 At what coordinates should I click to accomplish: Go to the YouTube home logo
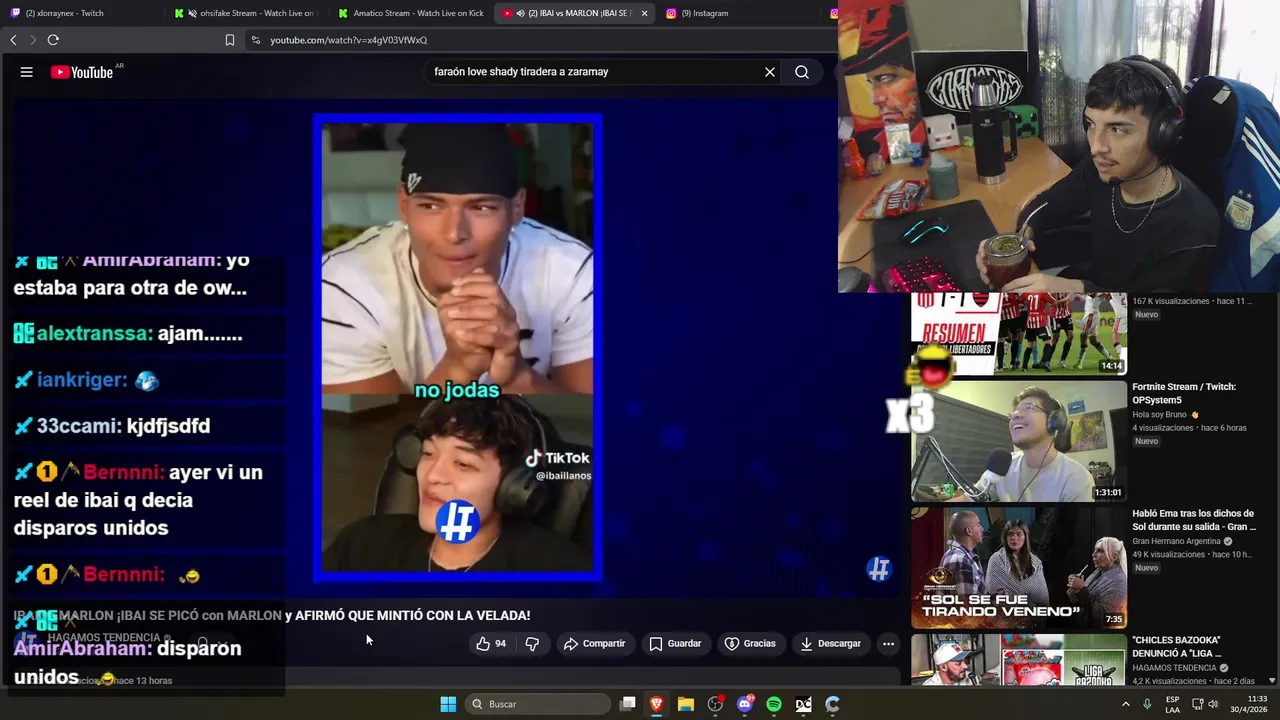coord(82,72)
